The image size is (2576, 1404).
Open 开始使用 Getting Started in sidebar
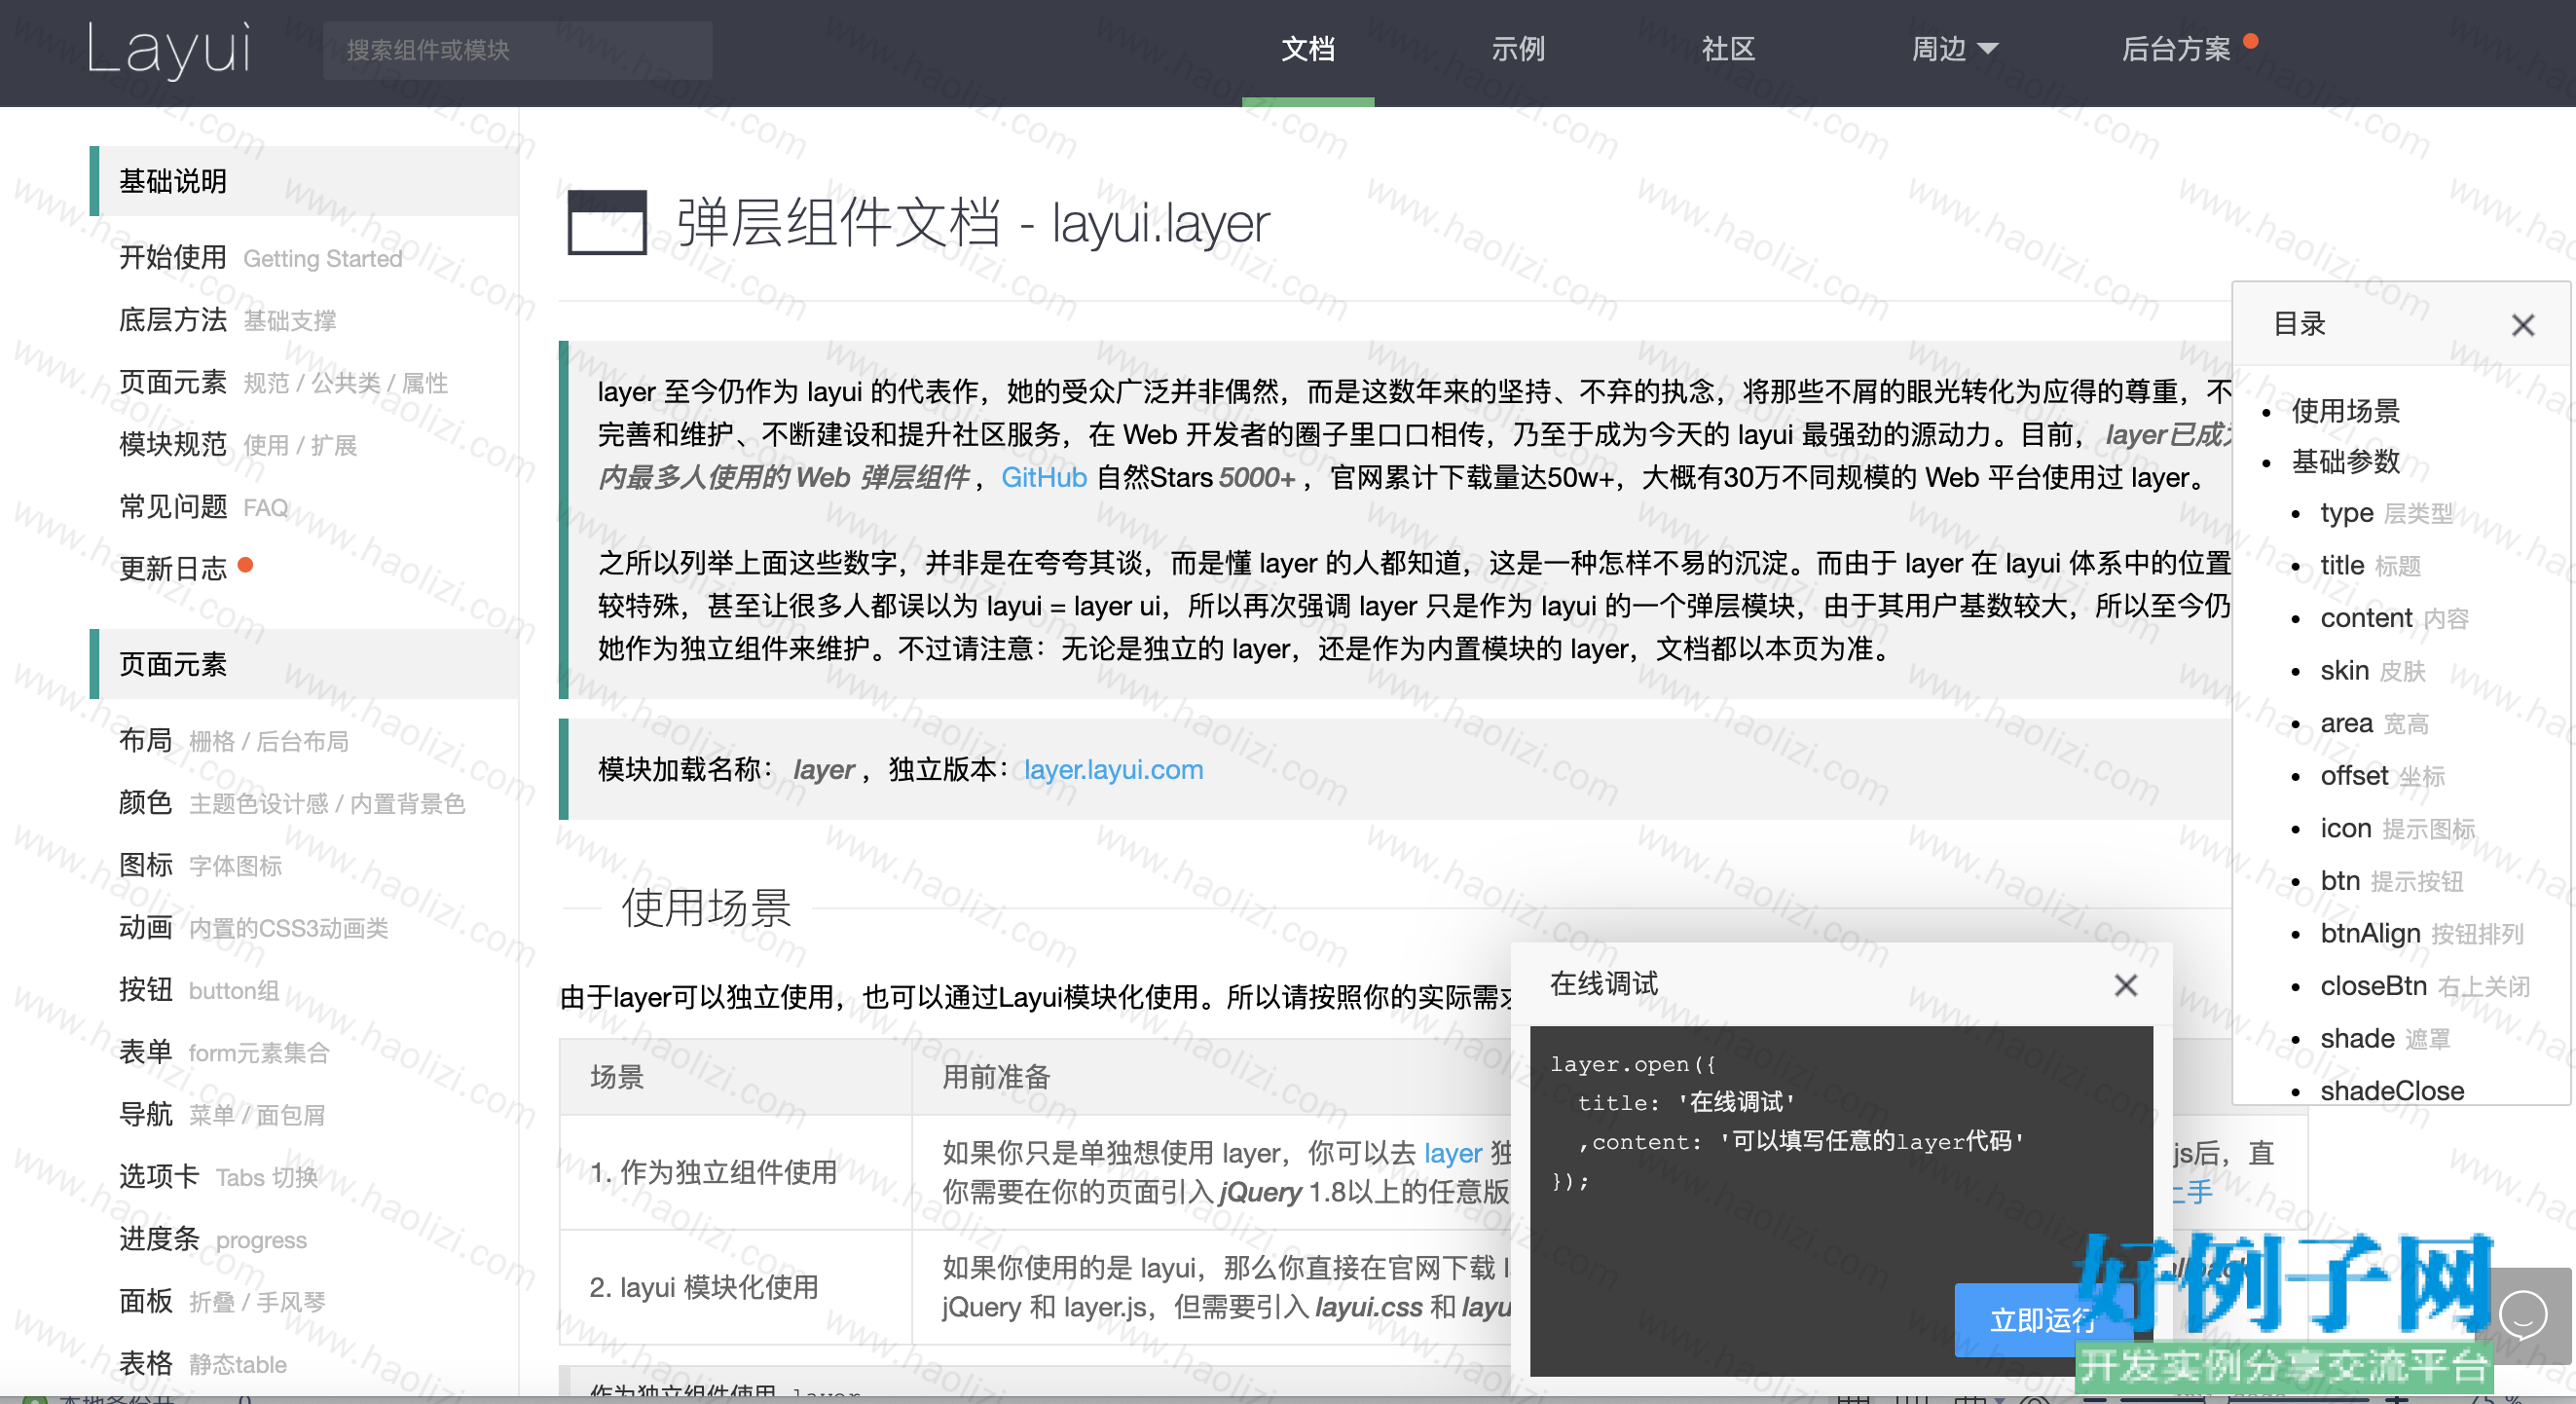tap(260, 258)
